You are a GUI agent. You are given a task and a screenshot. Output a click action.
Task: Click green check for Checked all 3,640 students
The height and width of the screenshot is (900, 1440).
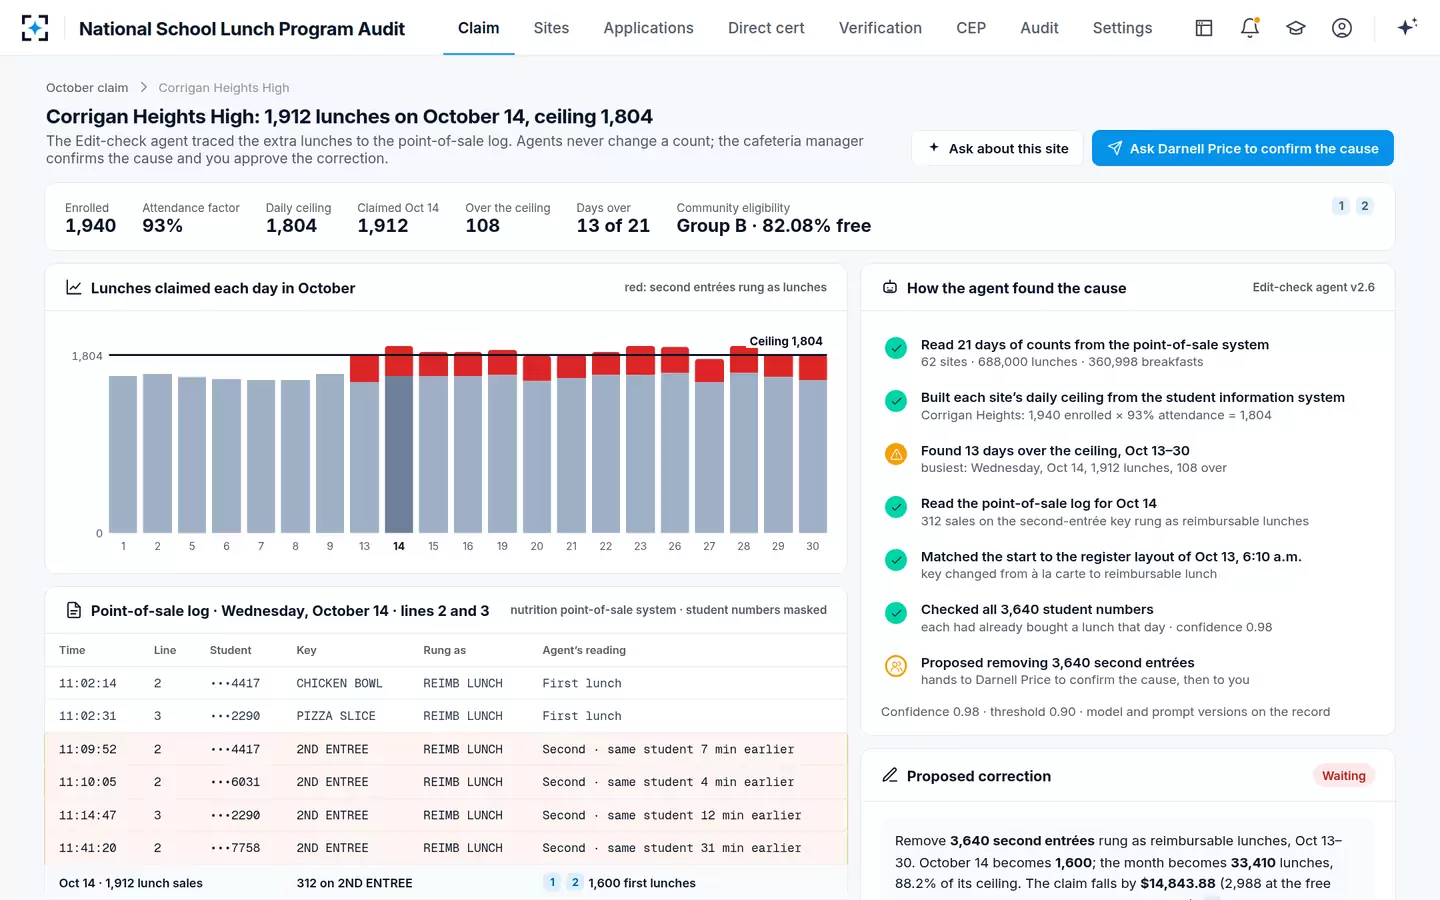(896, 613)
